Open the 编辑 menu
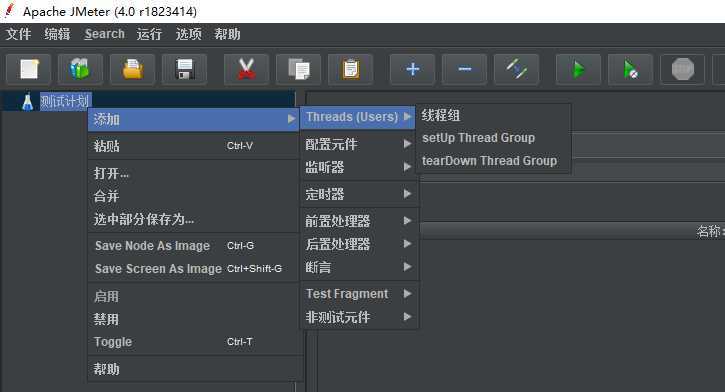Viewport: 725px width, 392px height. (x=57, y=34)
